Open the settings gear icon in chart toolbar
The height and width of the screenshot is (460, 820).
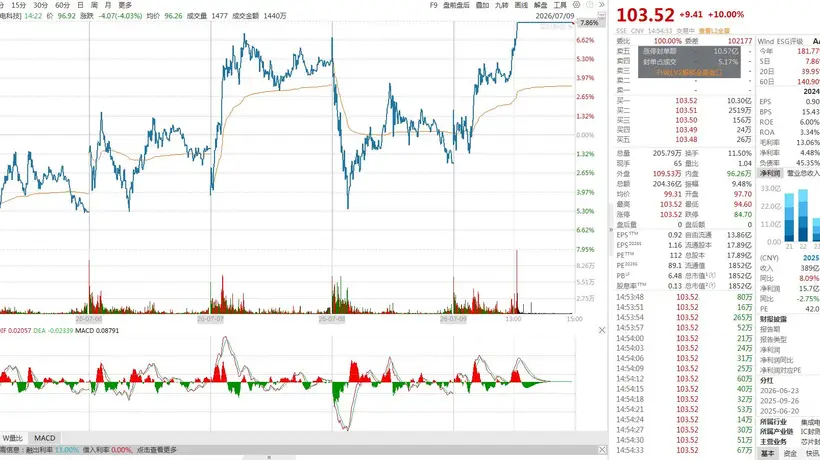pyautogui.click(x=576, y=5)
